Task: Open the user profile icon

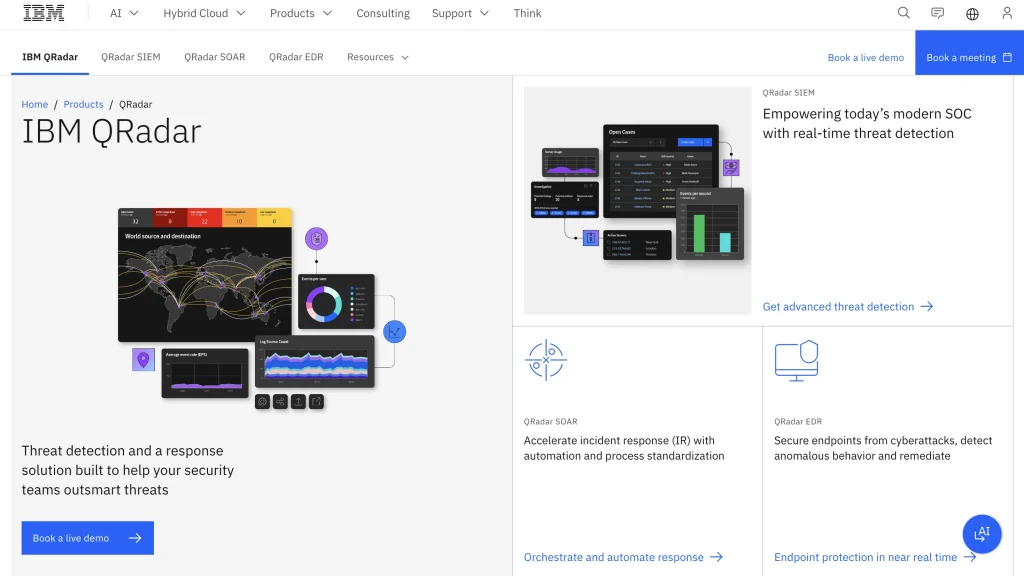Action: point(1007,13)
